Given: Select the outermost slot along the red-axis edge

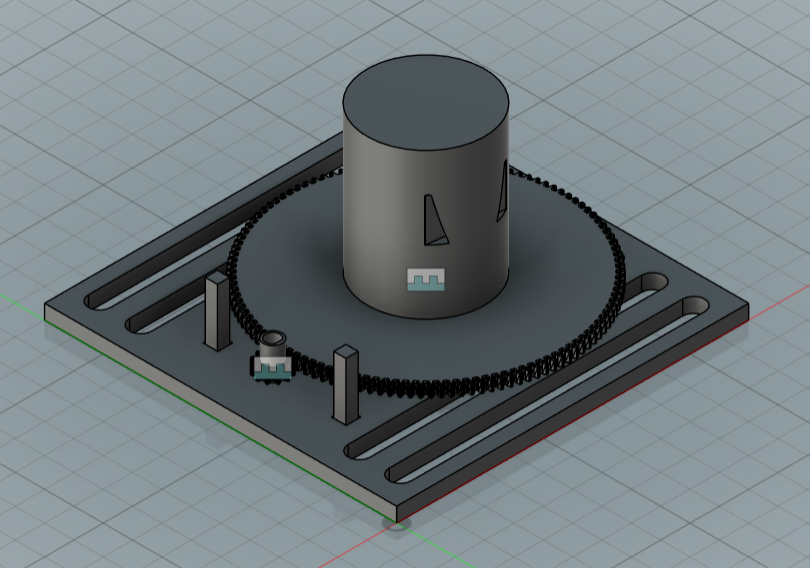Looking at the screenshot, I should click(548, 390).
